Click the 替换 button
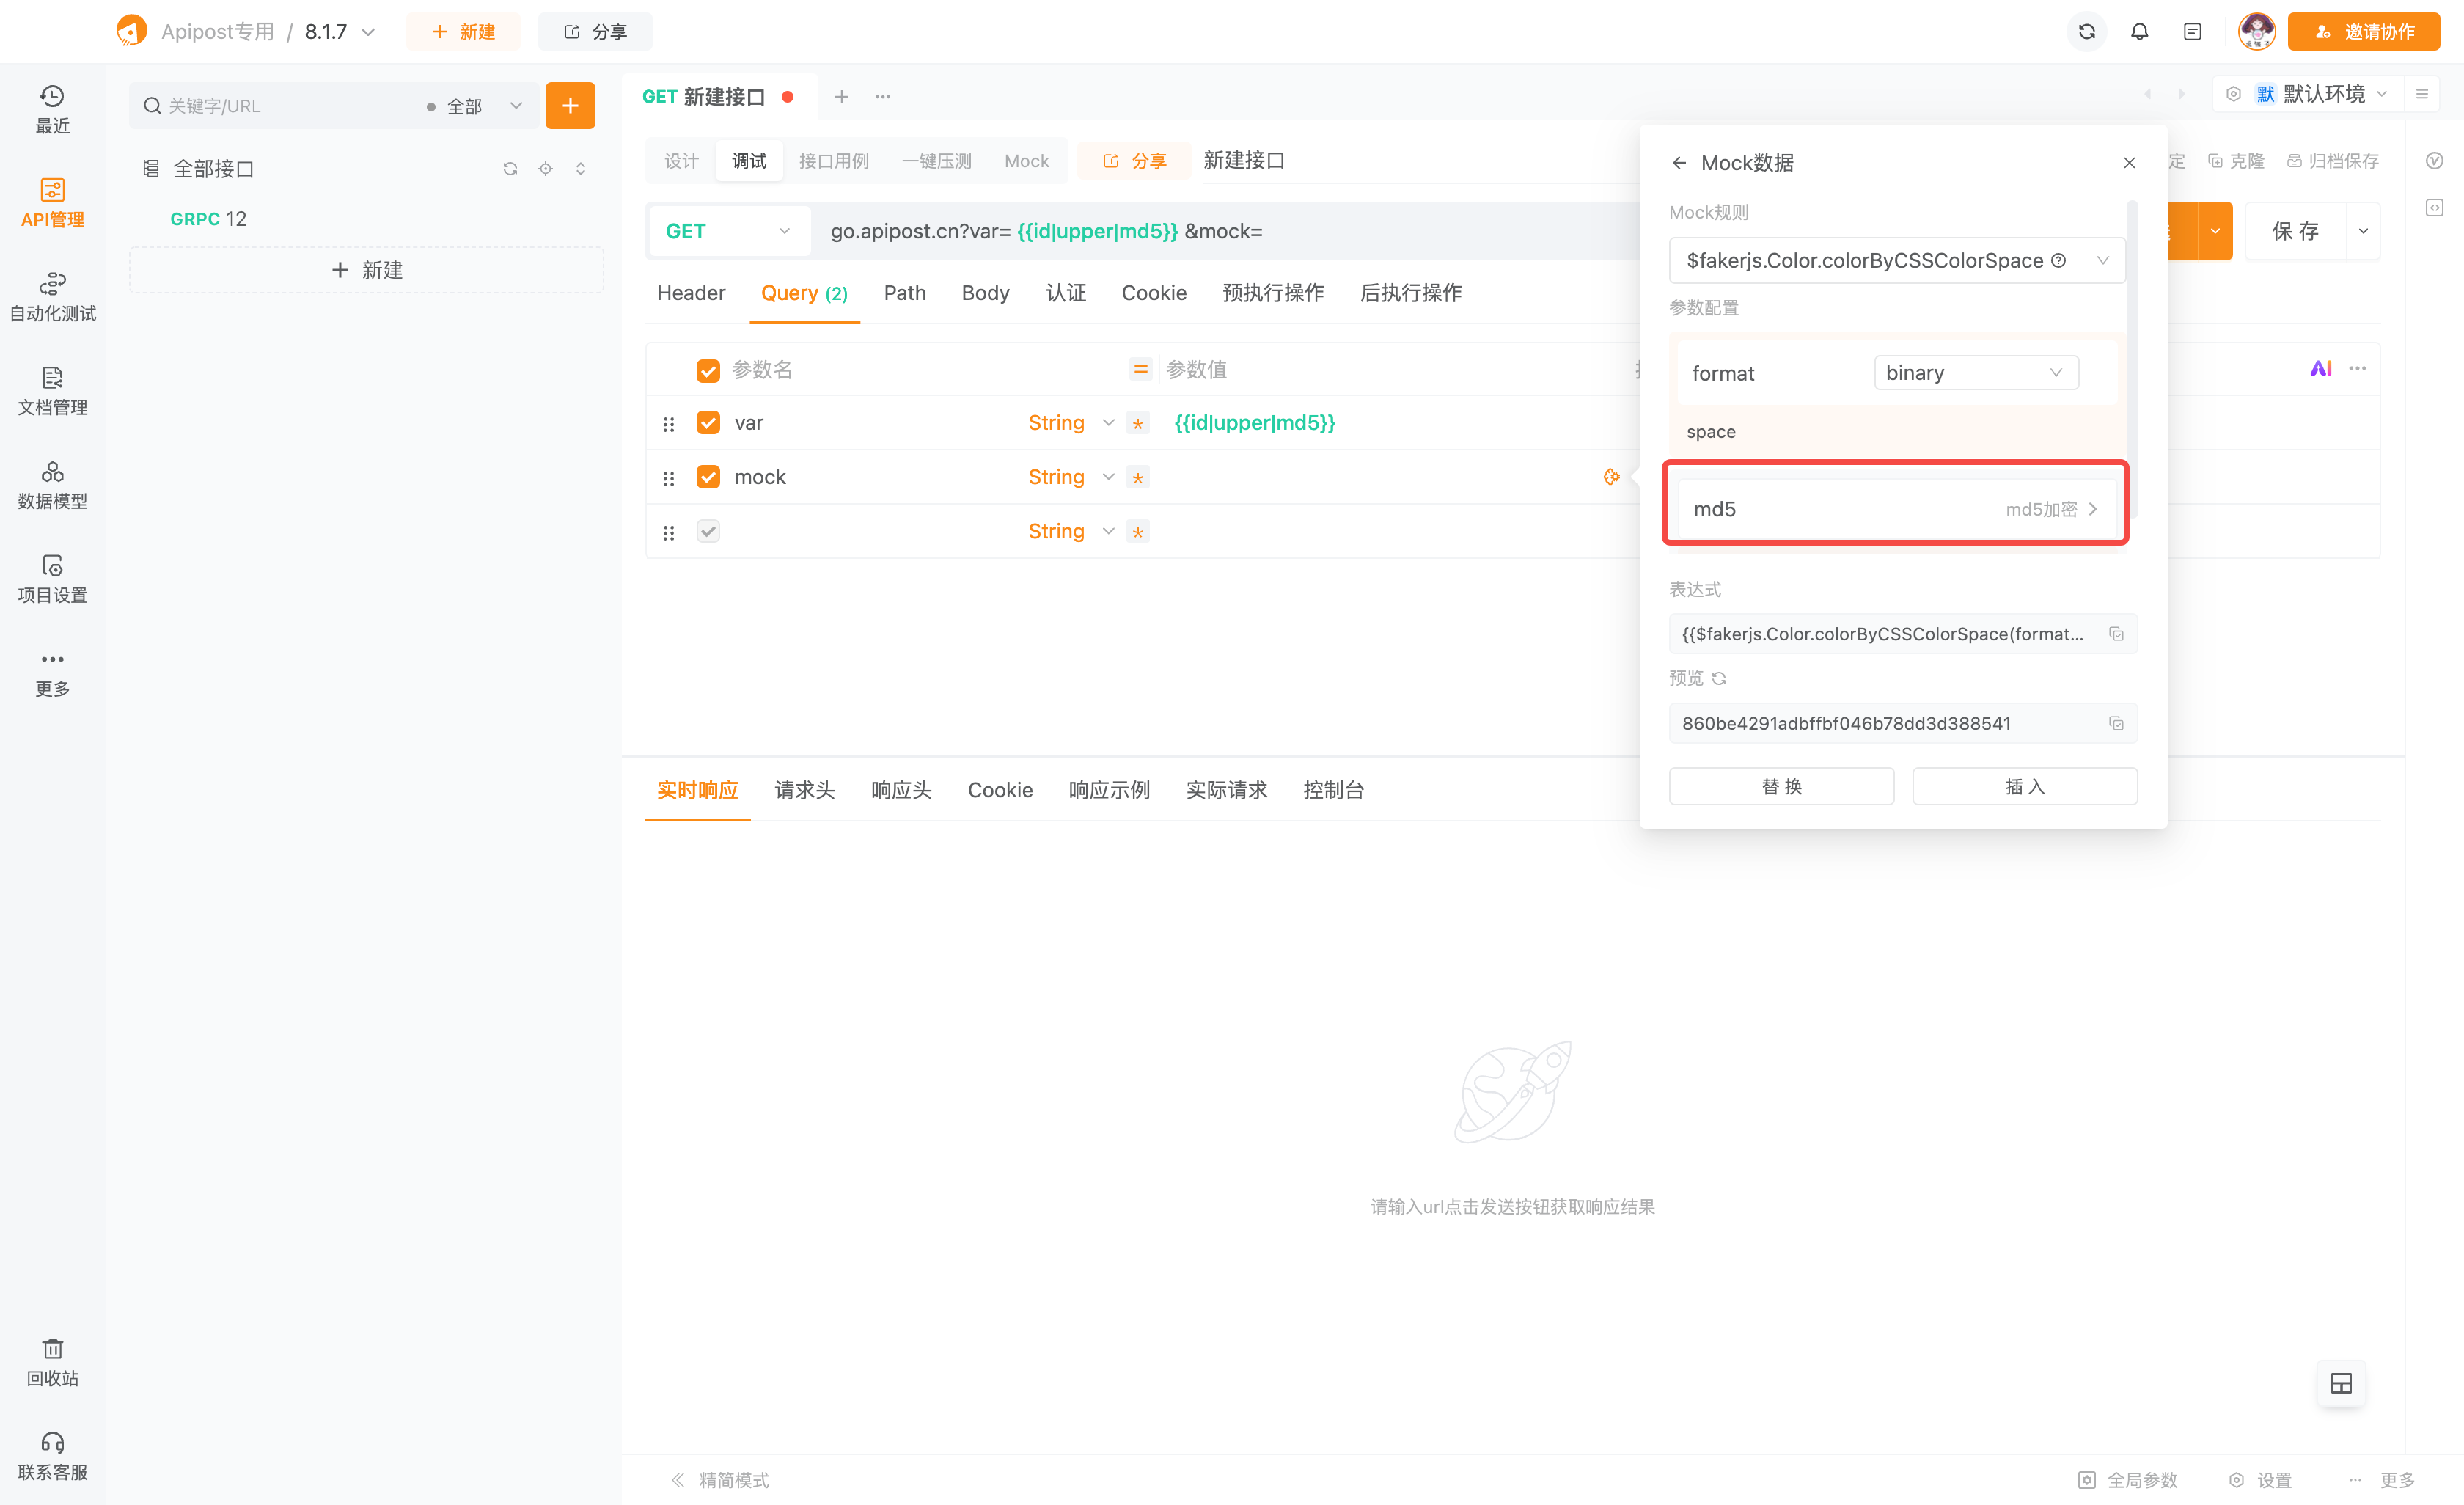The height and width of the screenshot is (1505, 2464). (x=1781, y=786)
